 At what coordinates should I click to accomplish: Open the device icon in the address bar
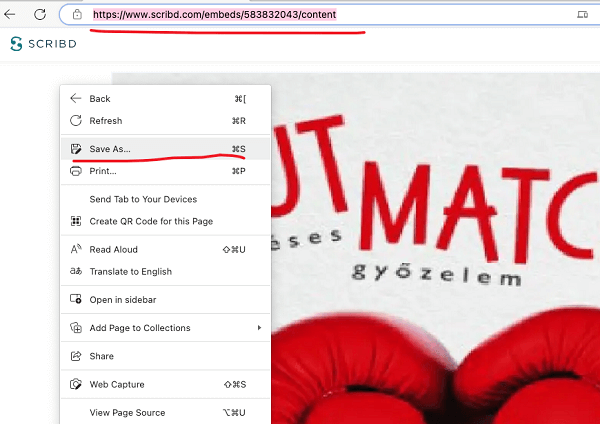coord(582,15)
